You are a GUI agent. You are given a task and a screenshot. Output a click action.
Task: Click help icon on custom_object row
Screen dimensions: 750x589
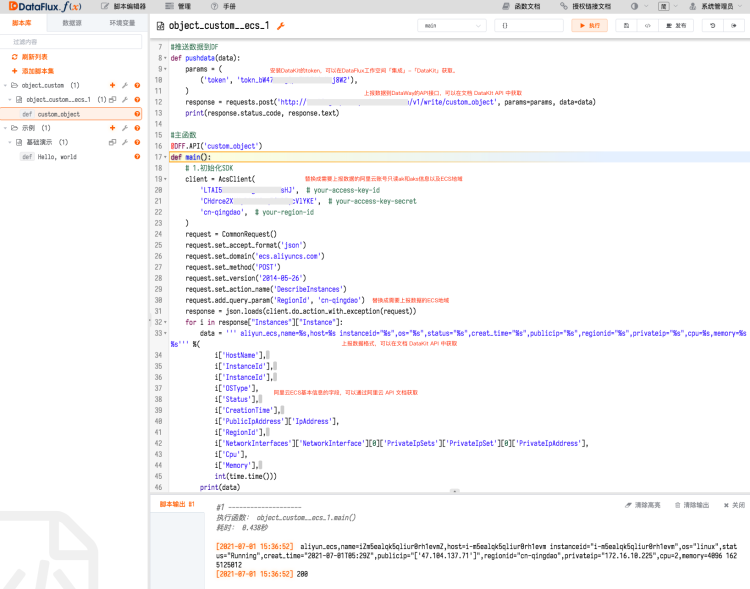[x=137, y=114]
